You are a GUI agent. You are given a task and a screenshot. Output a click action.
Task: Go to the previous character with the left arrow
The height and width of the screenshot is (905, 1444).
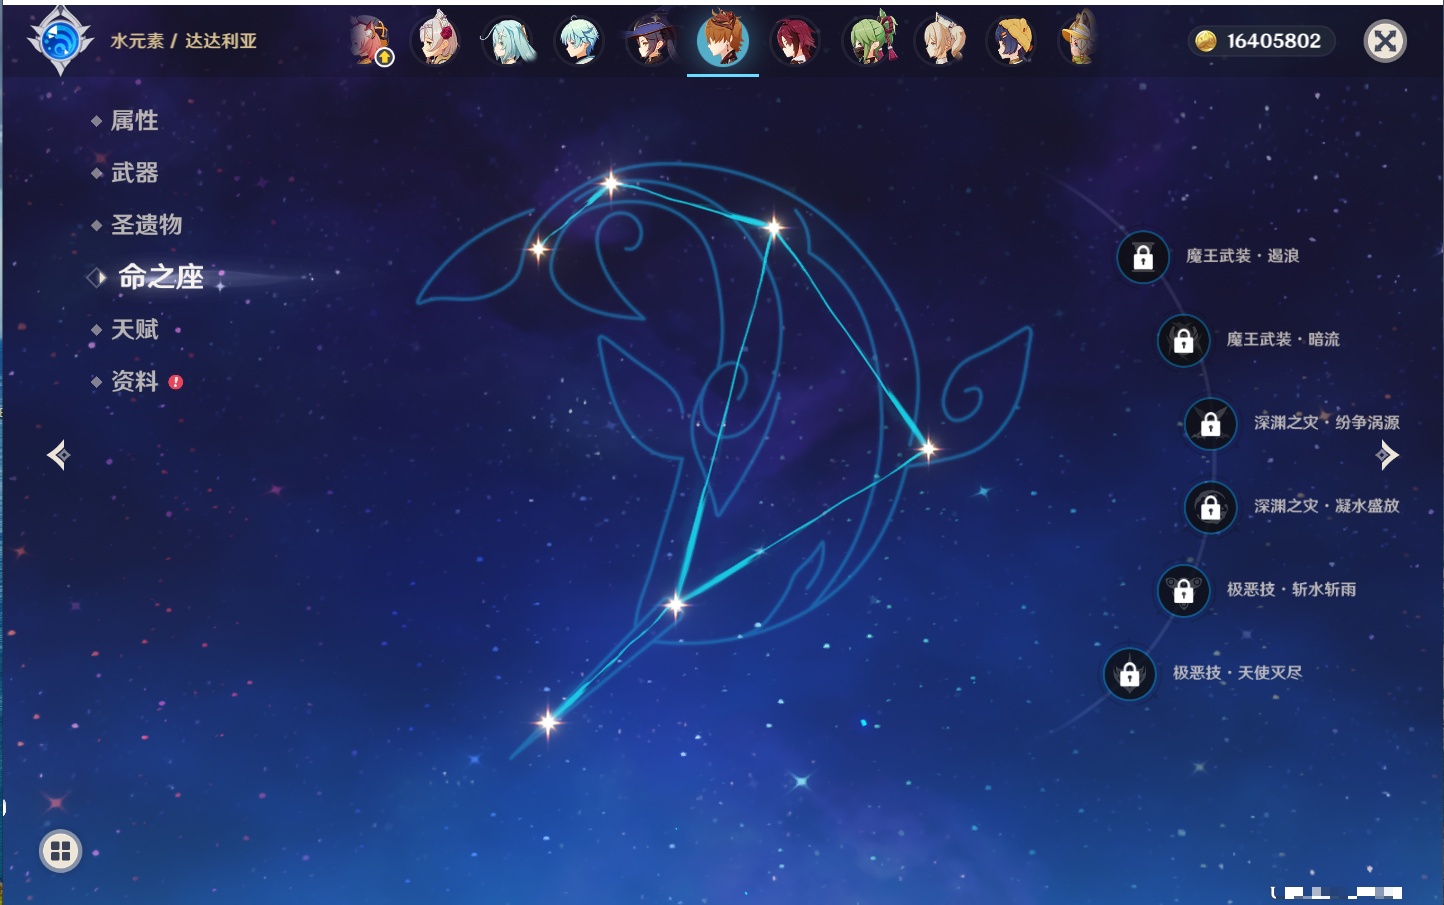(x=59, y=455)
